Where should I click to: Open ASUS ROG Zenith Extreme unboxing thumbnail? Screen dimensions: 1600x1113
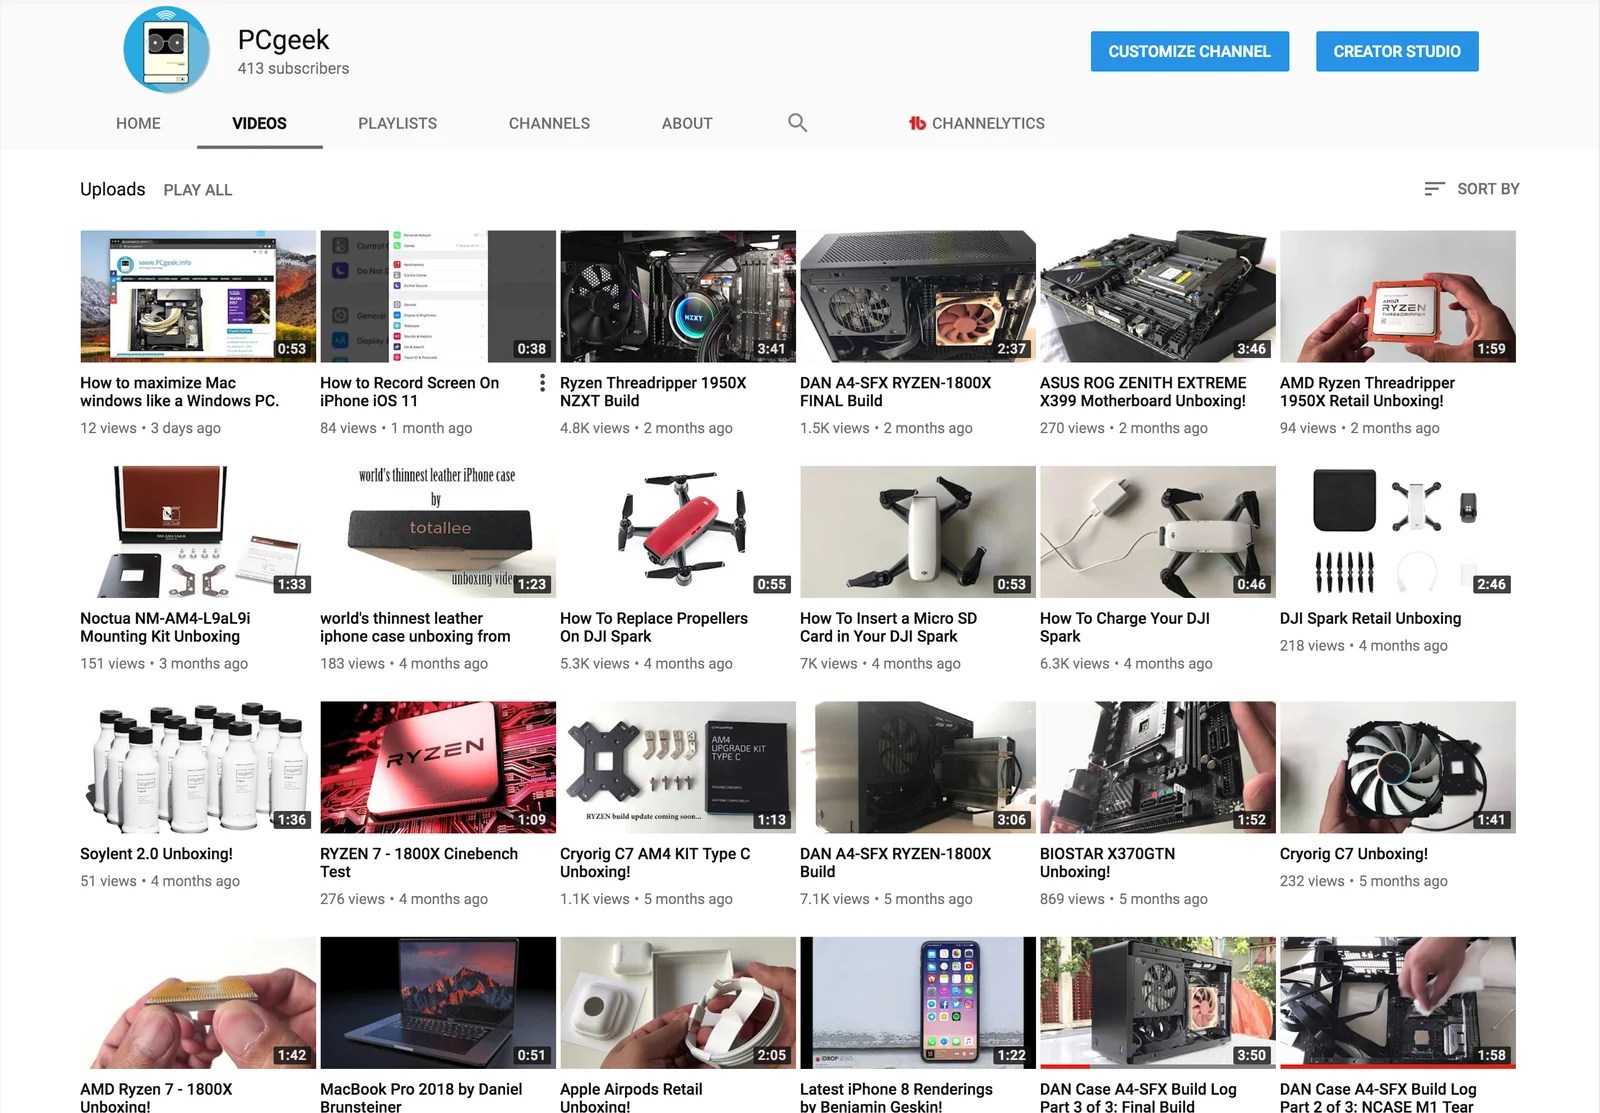[1158, 296]
